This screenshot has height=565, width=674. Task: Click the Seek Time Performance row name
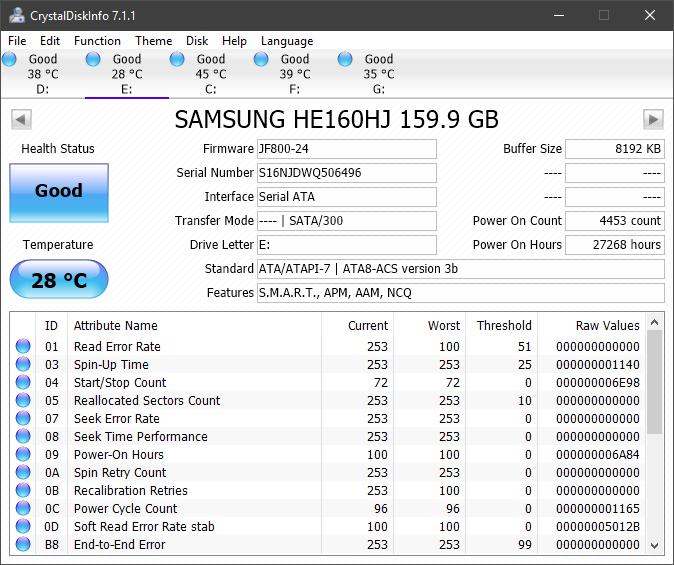click(x=141, y=436)
